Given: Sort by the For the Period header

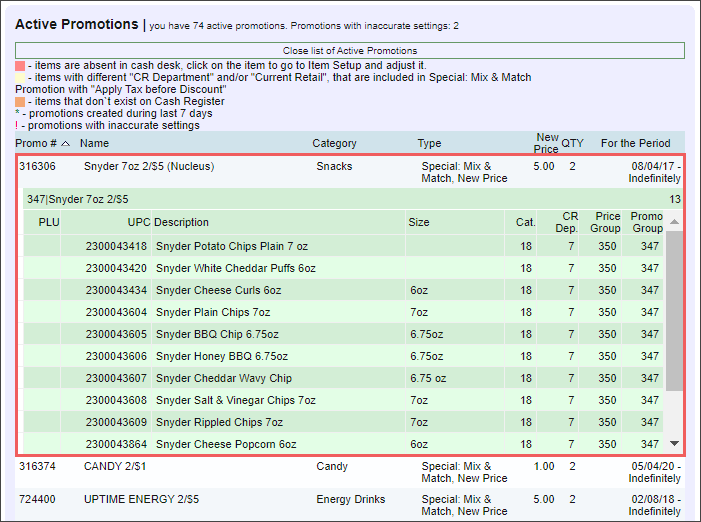Looking at the screenshot, I should pos(635,144).
